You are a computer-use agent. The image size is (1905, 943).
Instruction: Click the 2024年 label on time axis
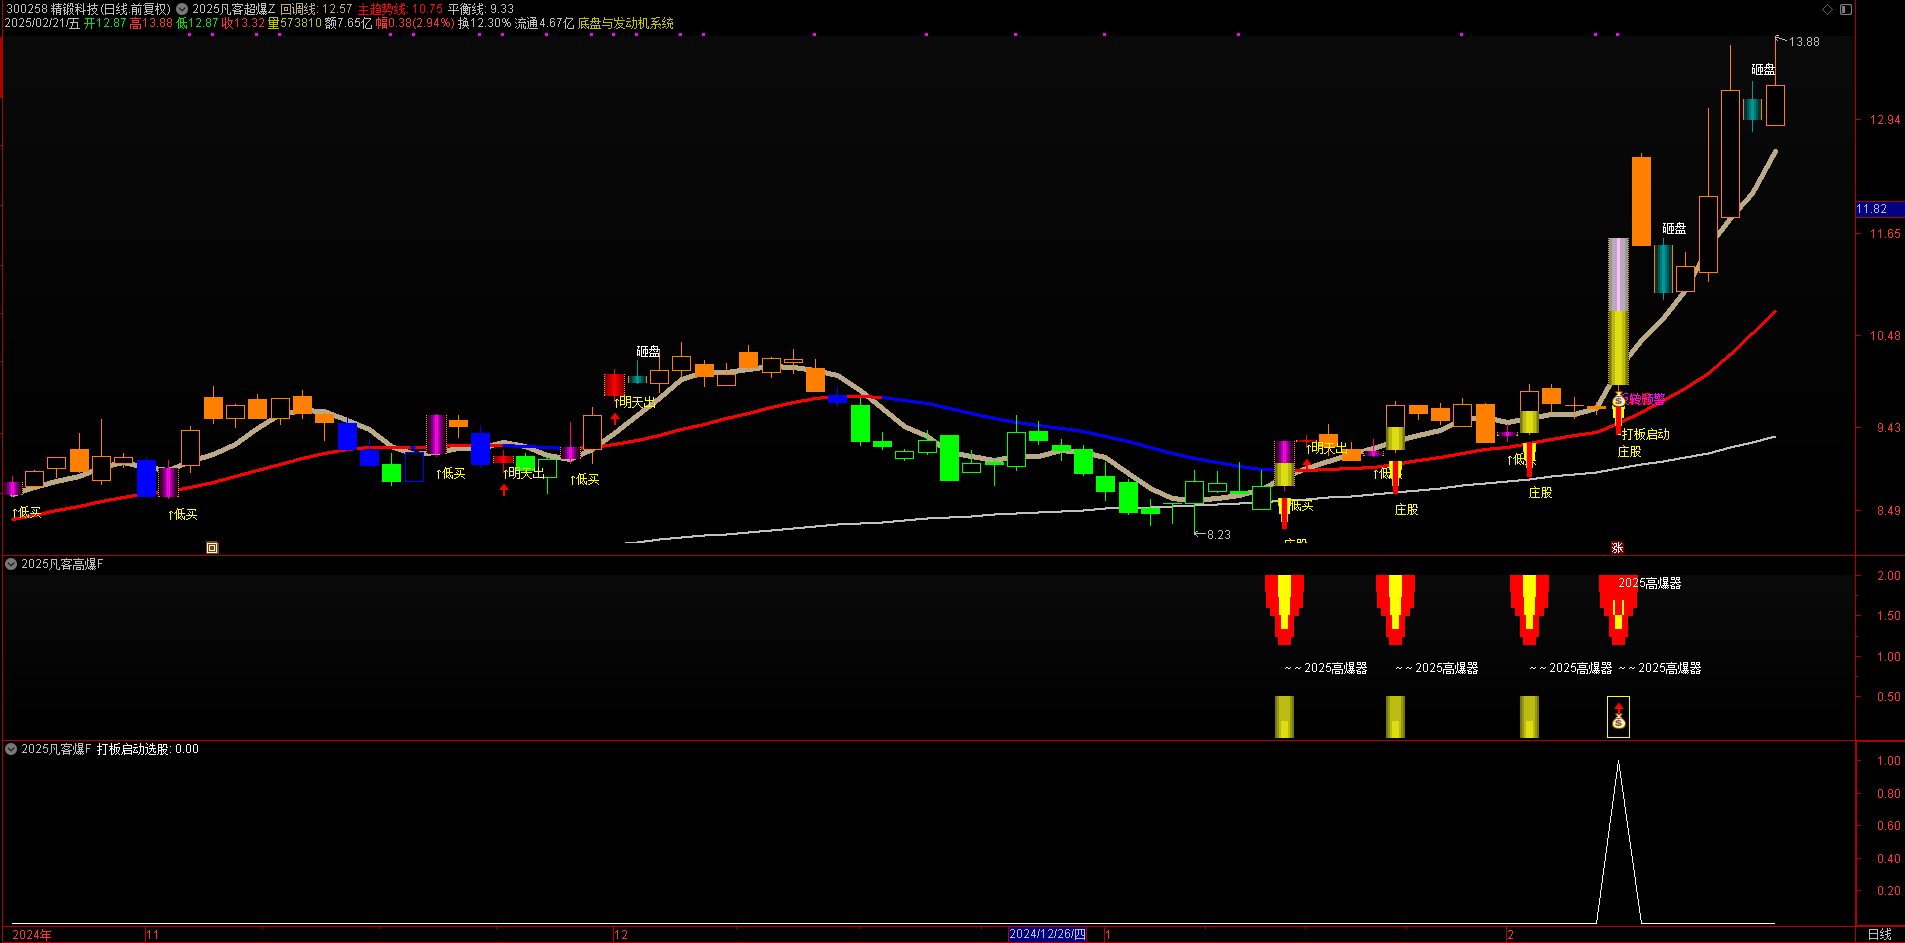[x=32, y=935]
